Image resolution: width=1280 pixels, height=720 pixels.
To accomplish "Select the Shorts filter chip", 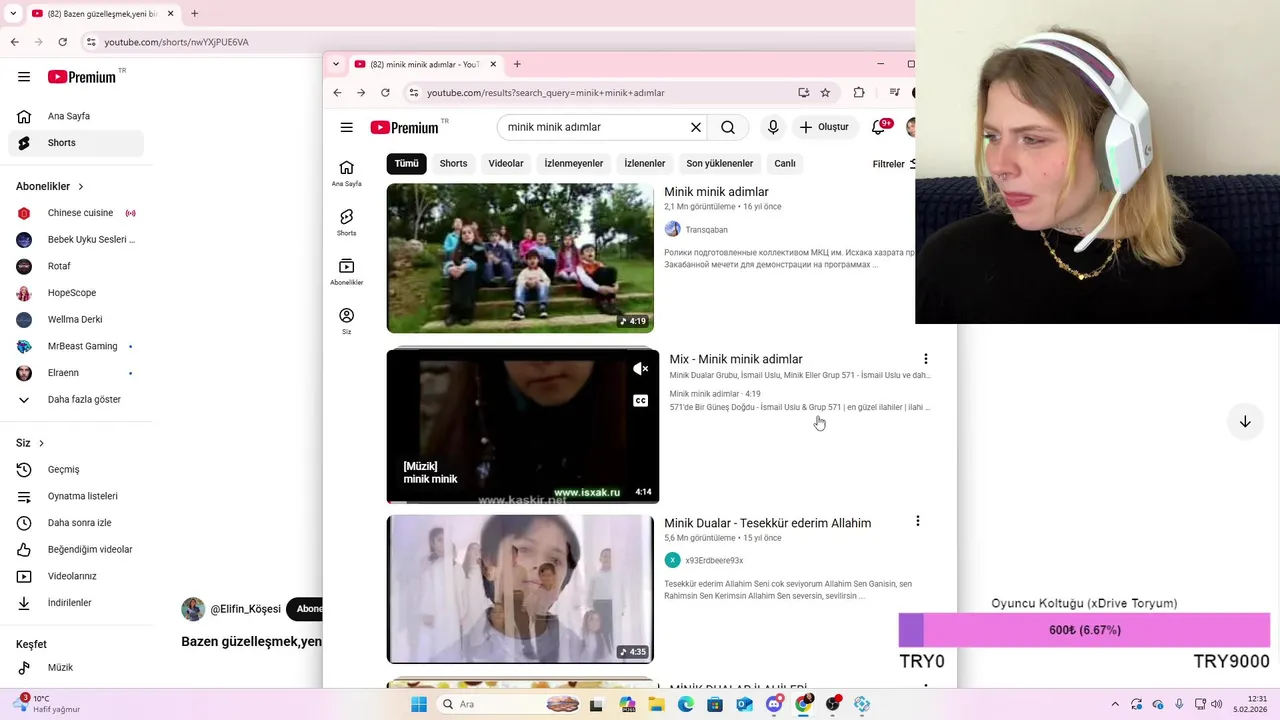I will pyautogui.click(x=453, y=163).
